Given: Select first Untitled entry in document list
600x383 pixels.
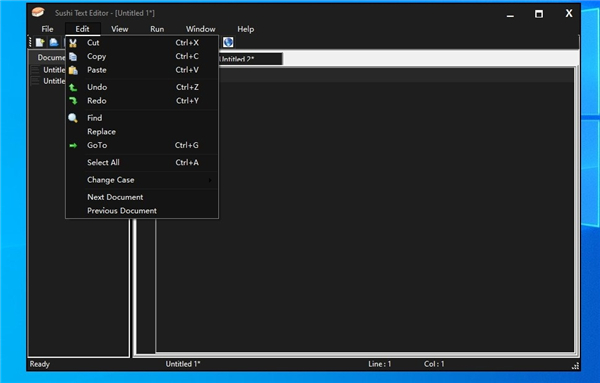Looking at the screenshot, I should coord(54,70).
